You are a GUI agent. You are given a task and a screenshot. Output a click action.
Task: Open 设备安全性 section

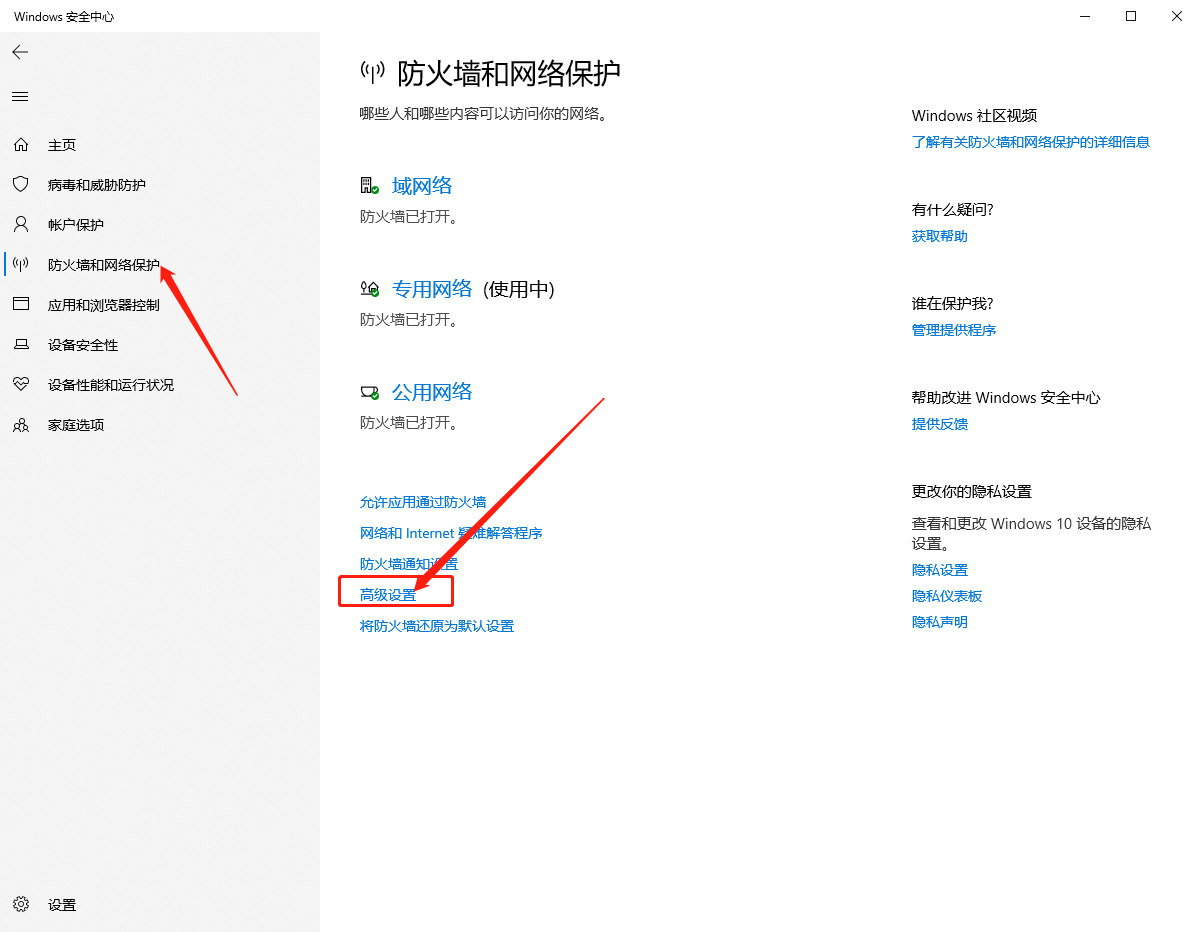83,345
